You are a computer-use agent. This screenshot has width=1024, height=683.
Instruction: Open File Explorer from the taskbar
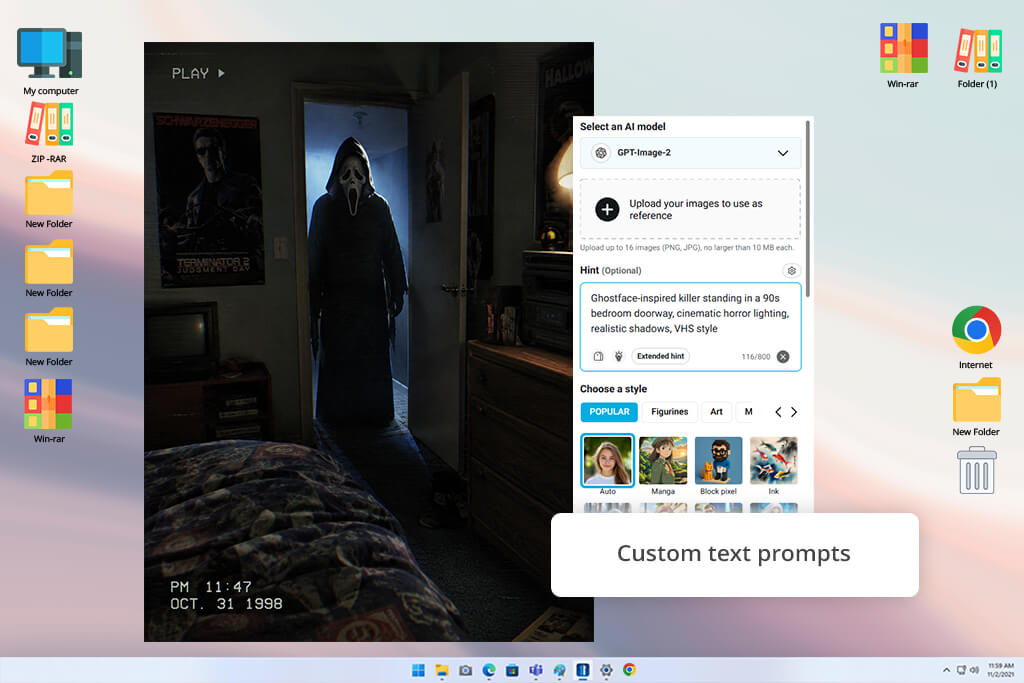pos(442,670)
